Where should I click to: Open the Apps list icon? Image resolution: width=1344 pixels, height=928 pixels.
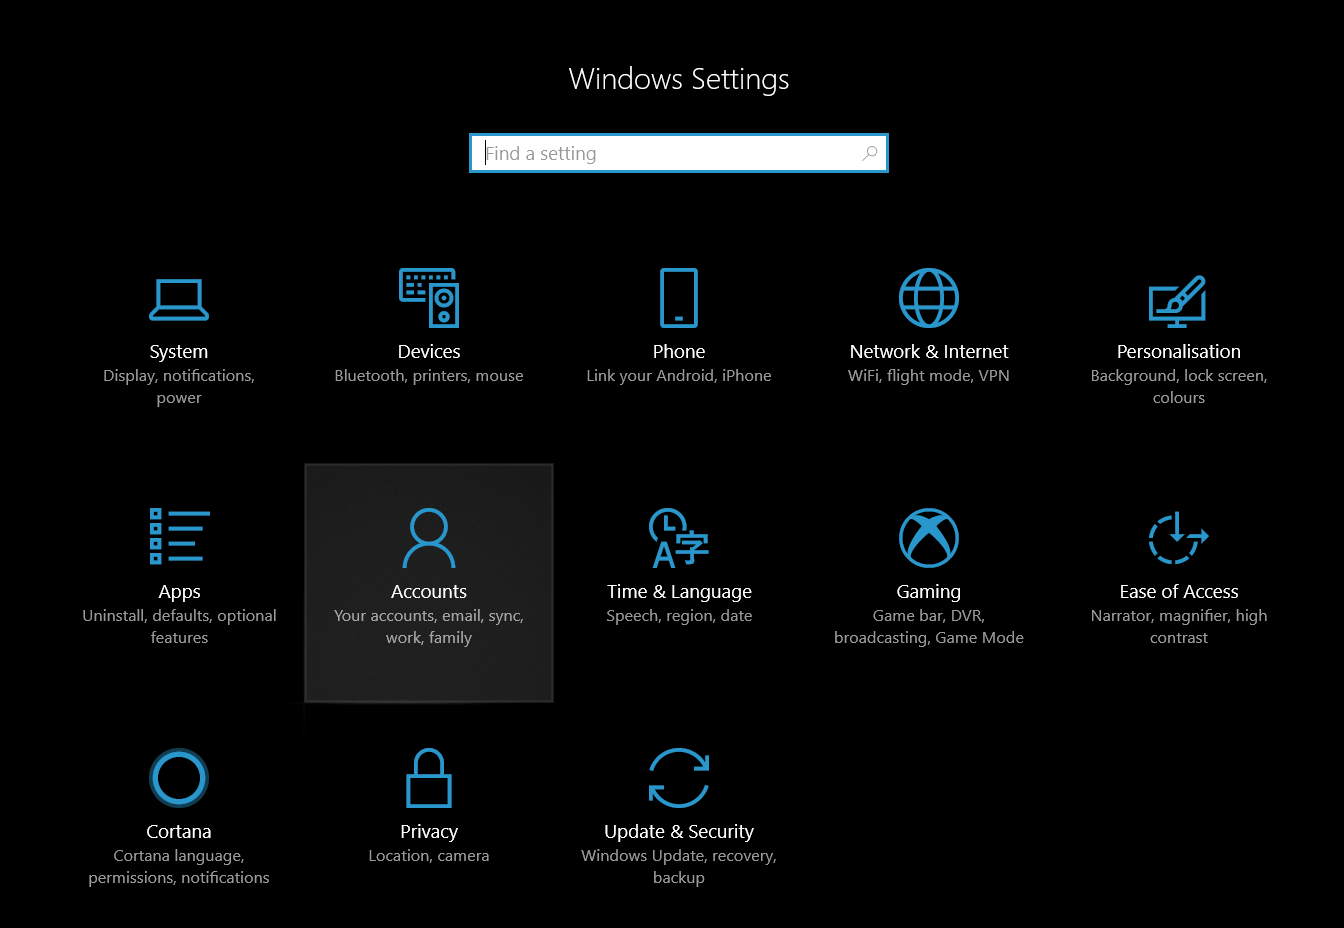click(179, 535)
